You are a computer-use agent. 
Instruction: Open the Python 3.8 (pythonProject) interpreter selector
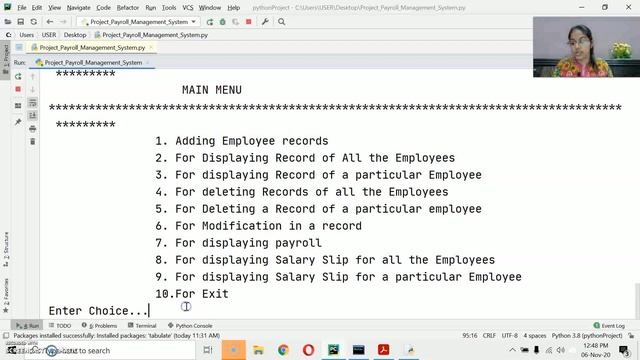click(587, 336)
